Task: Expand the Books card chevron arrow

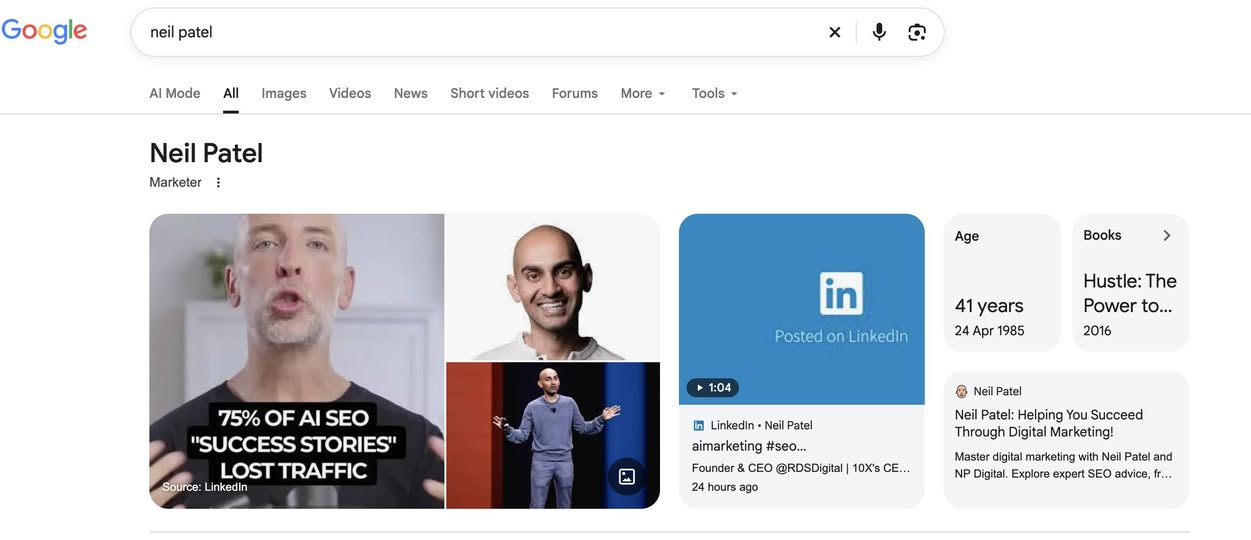Action: tap(1166, 235)
